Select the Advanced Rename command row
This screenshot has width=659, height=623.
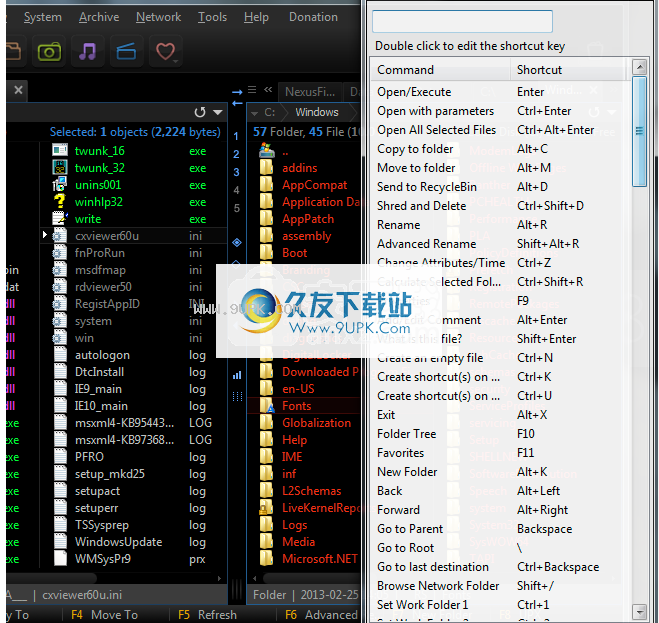click(501, 244)
